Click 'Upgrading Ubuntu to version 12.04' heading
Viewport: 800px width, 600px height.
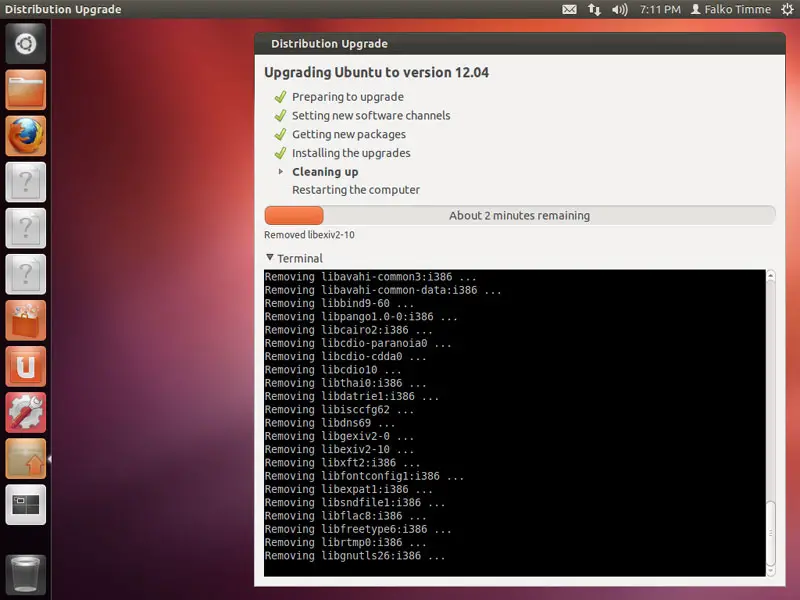(377, 72)
